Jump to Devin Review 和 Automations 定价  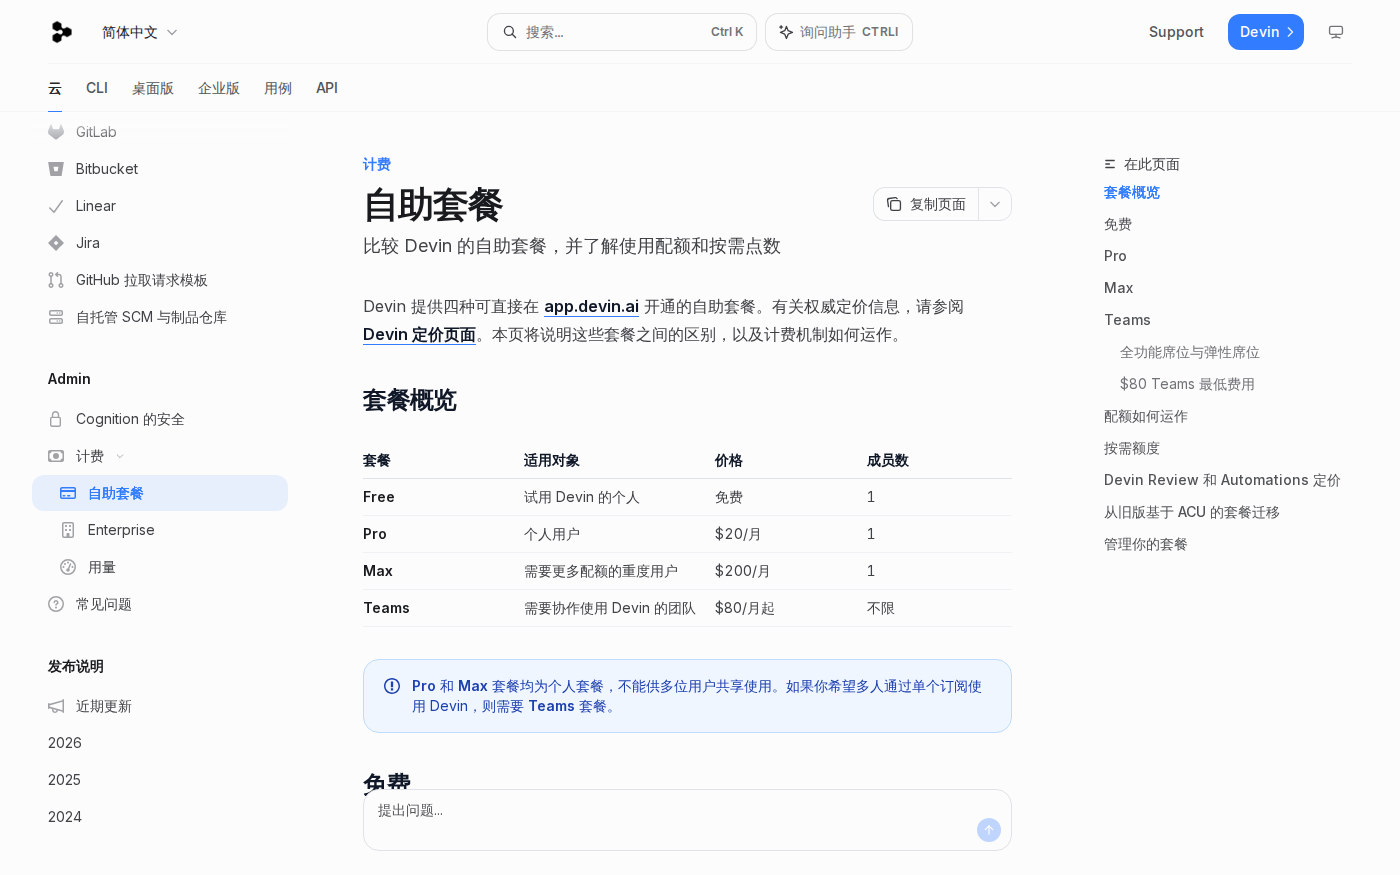(x=1222, y=480)
